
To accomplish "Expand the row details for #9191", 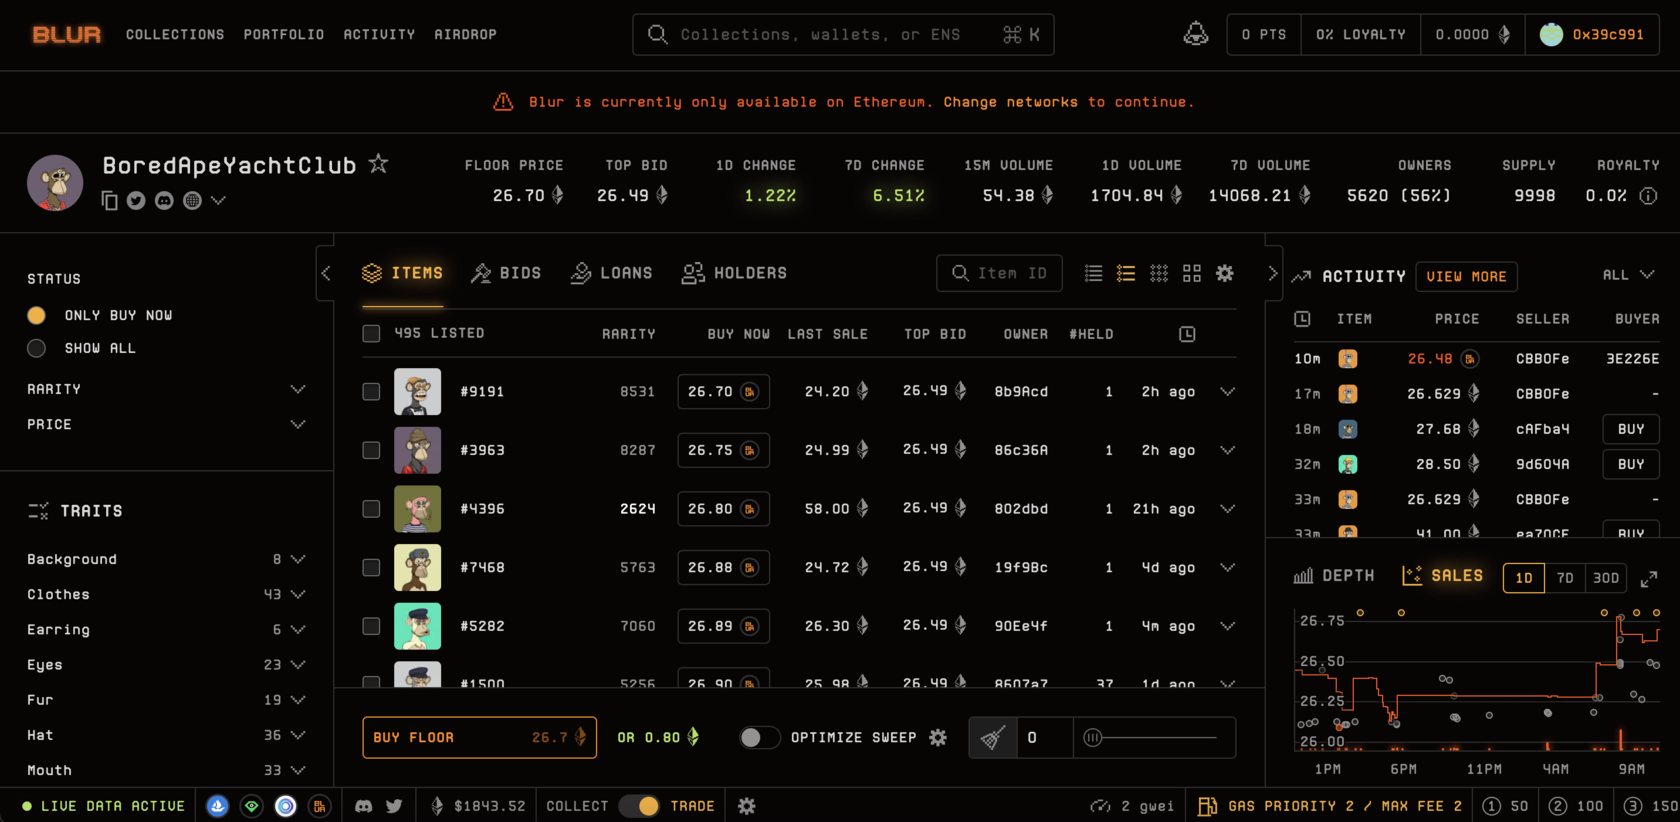I will click(x=1227, y=392).
